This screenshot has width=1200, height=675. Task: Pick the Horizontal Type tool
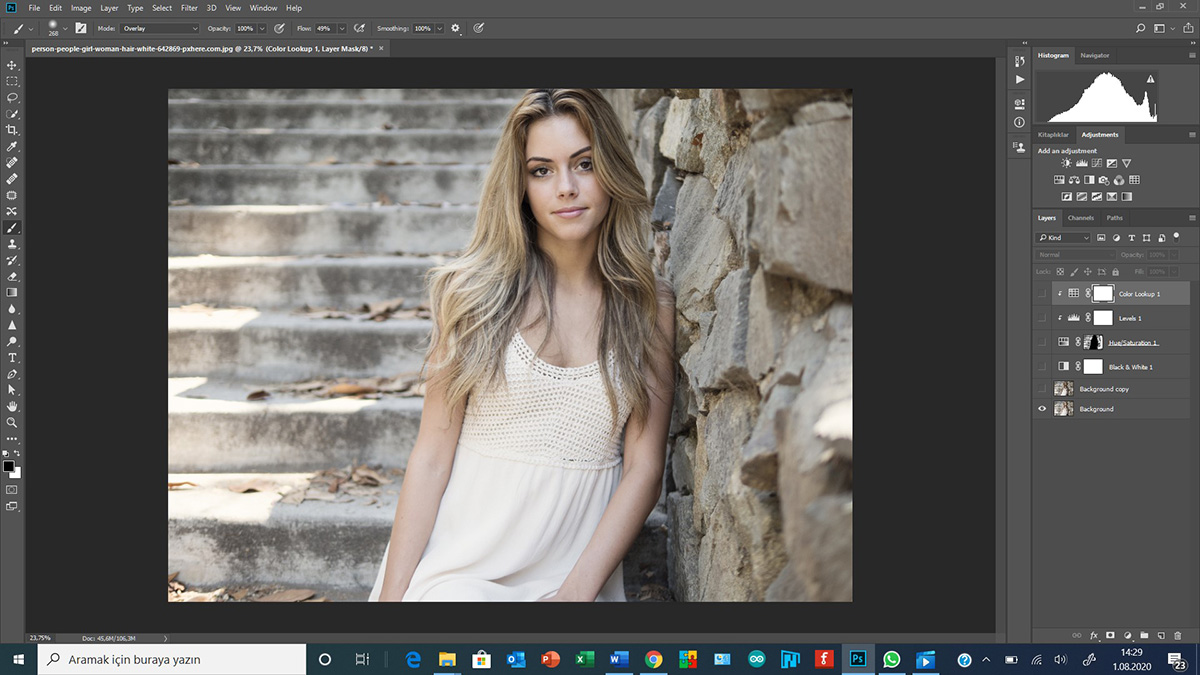(12, 357)
